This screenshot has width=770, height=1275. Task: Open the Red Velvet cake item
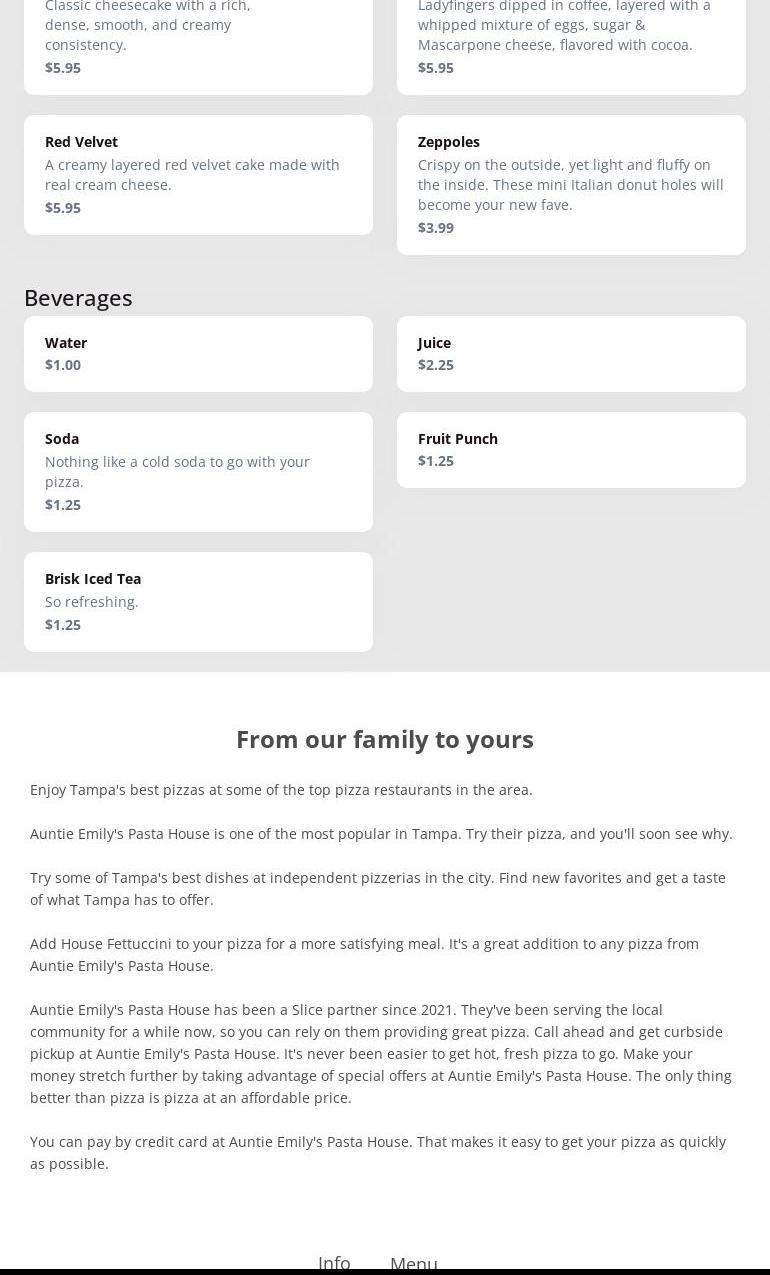click(x=198, y=174)
